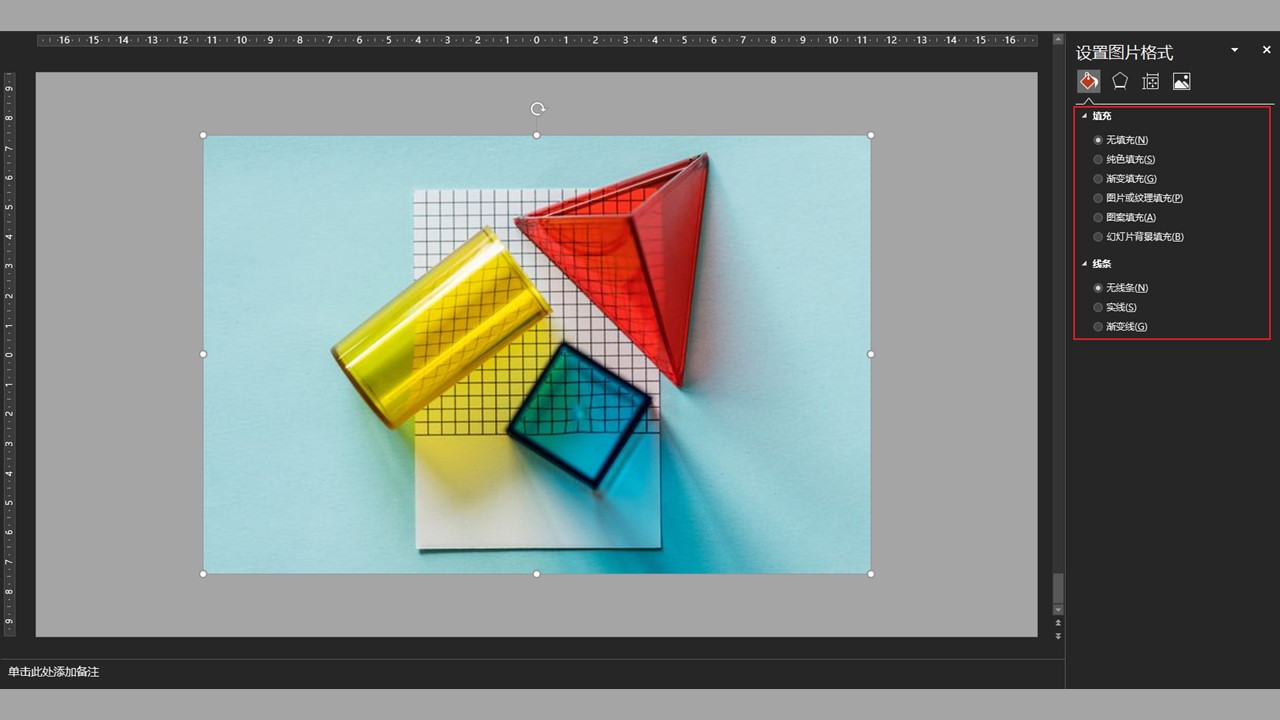
Task: Collapse the 线条 section
Action: (x=1085, y=264)
